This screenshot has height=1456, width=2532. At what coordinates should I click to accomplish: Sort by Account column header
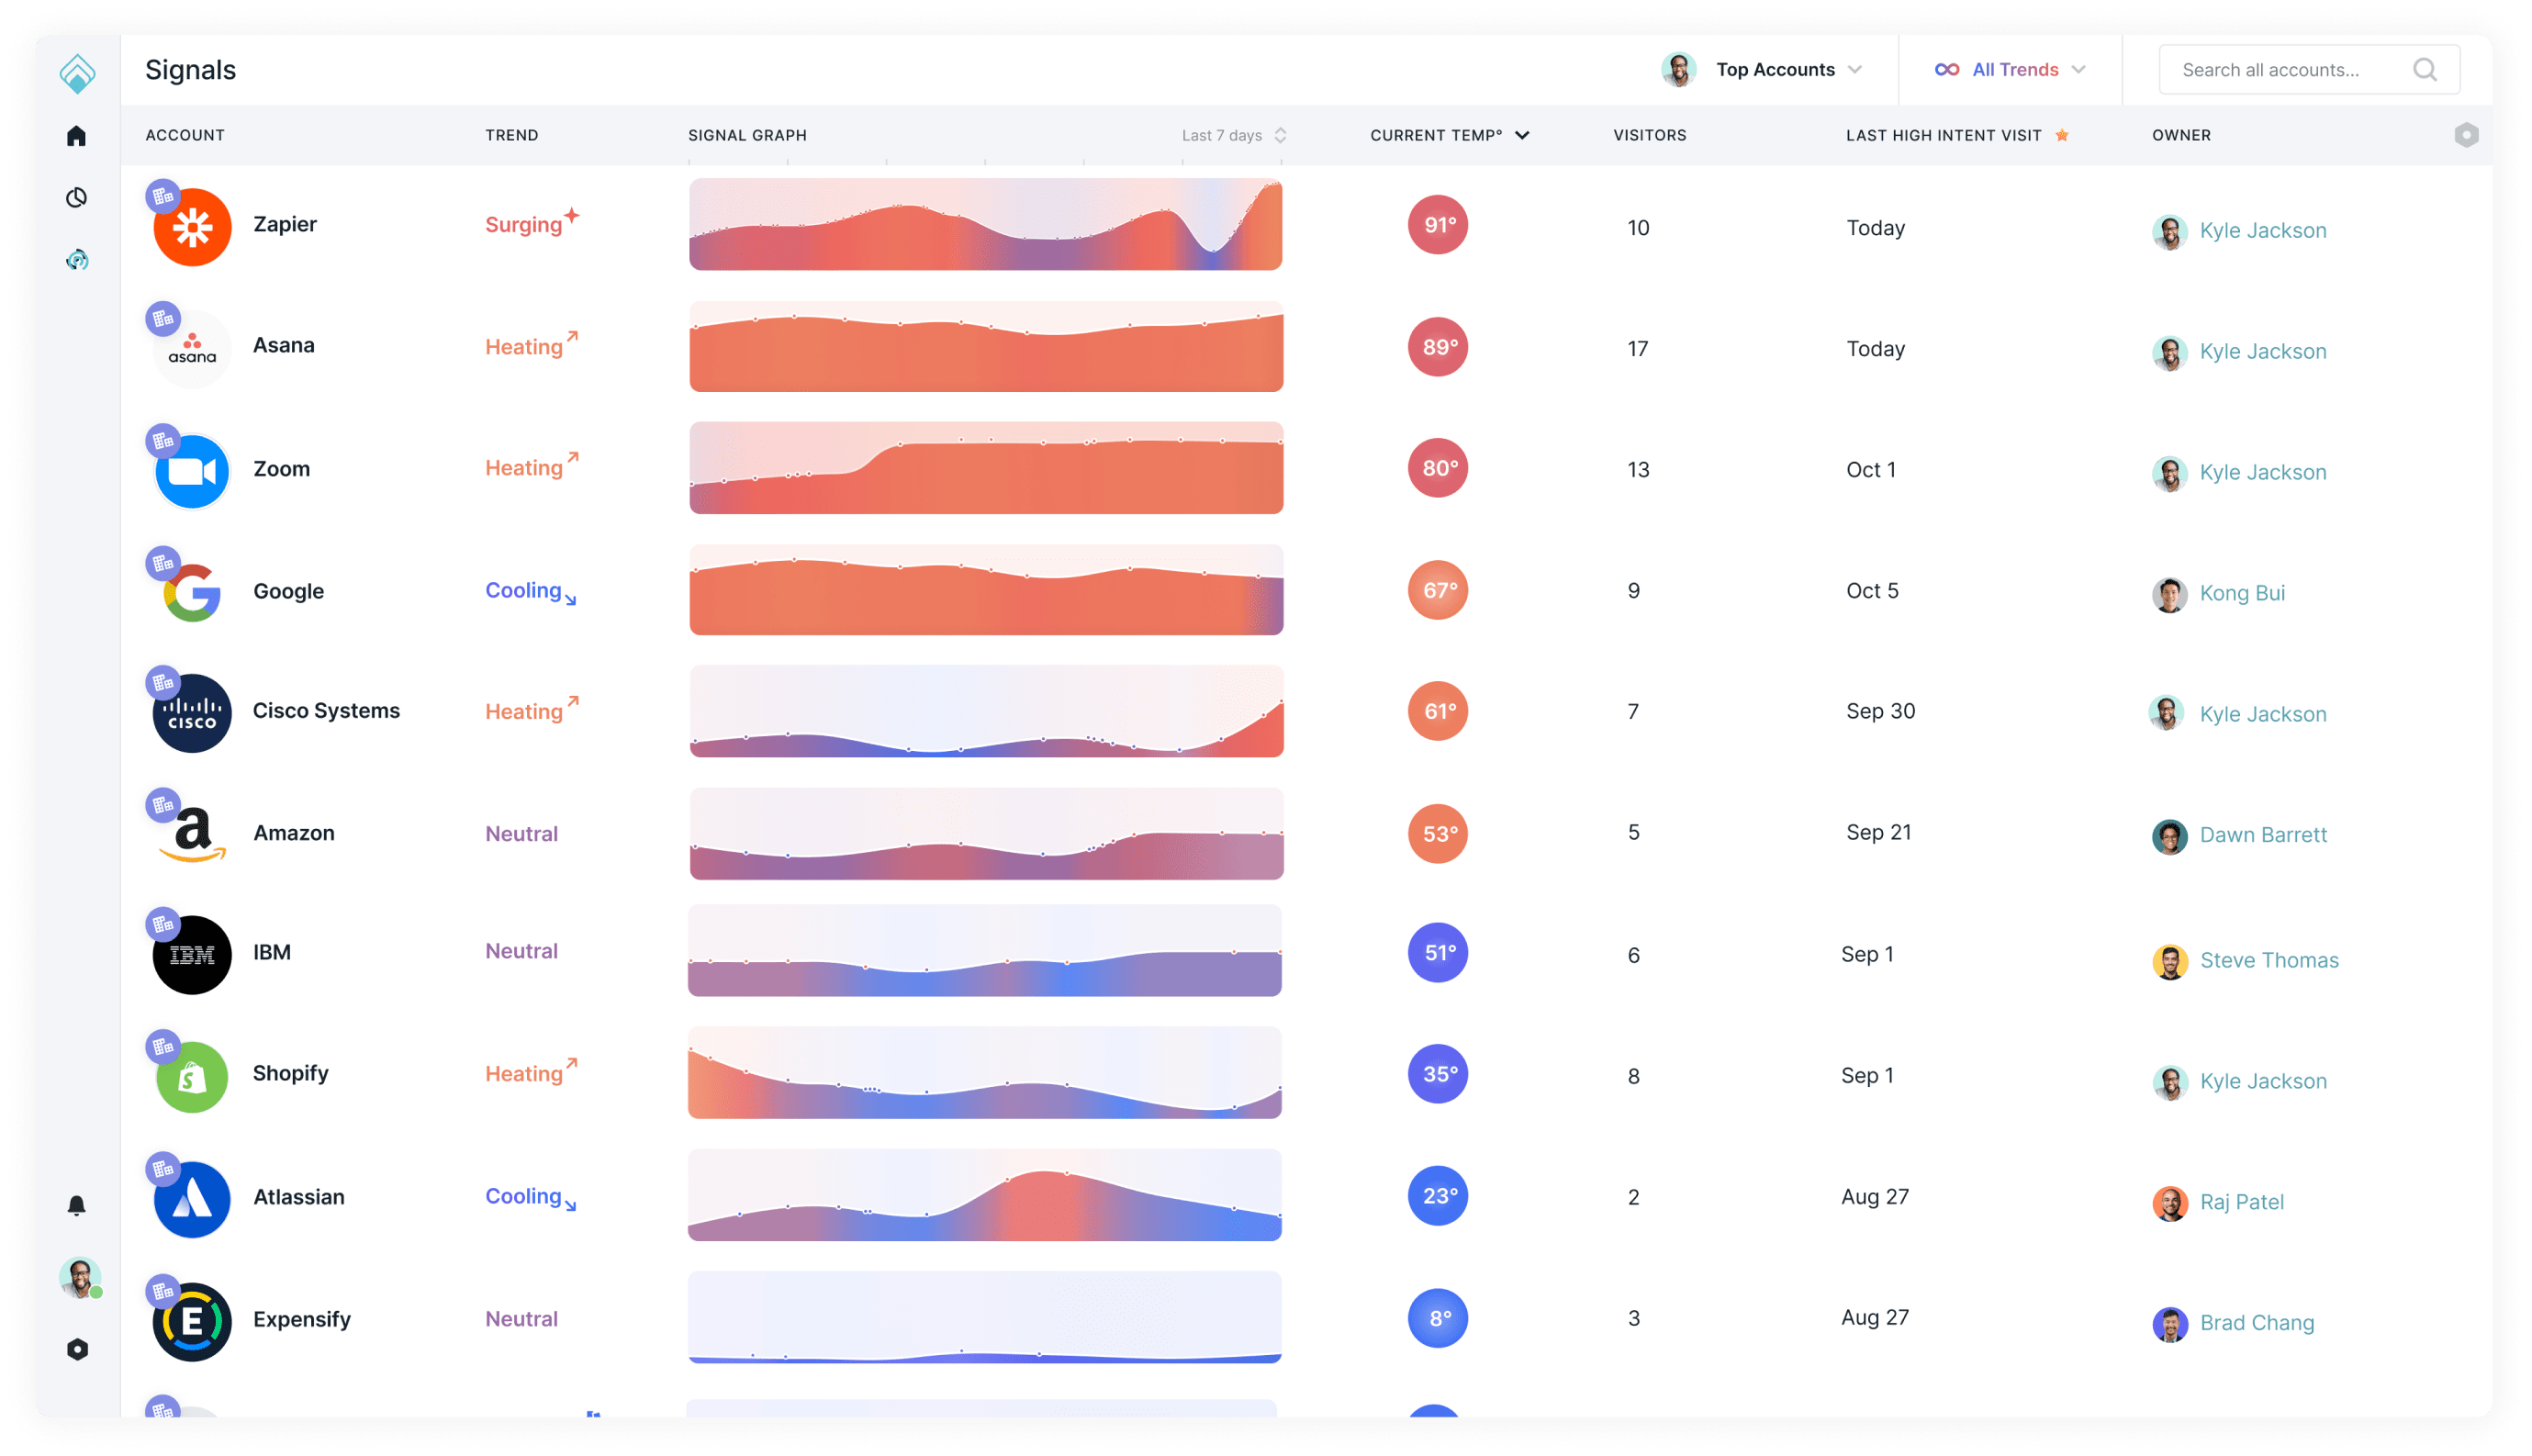pyautogui.click(x=185, y=135)
